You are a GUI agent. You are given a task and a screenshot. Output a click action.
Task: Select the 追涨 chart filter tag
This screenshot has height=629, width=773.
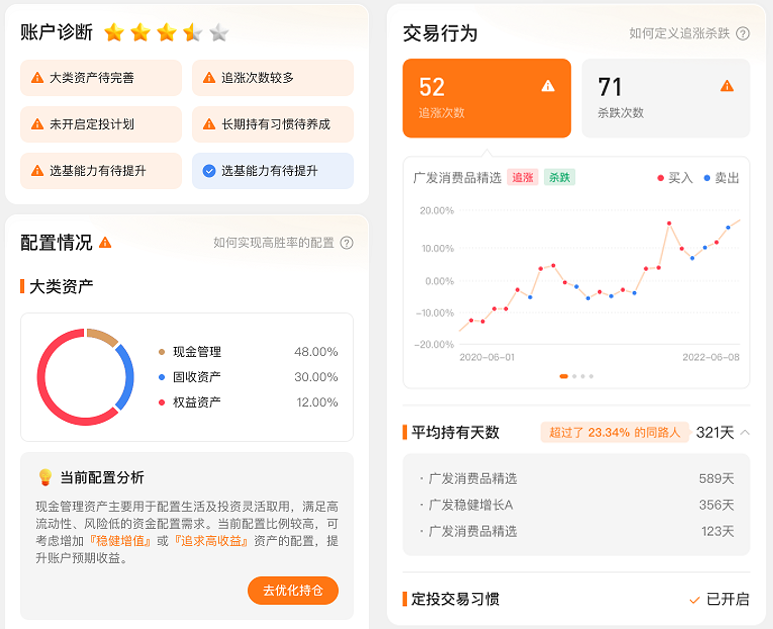click(x=522, y=178)
